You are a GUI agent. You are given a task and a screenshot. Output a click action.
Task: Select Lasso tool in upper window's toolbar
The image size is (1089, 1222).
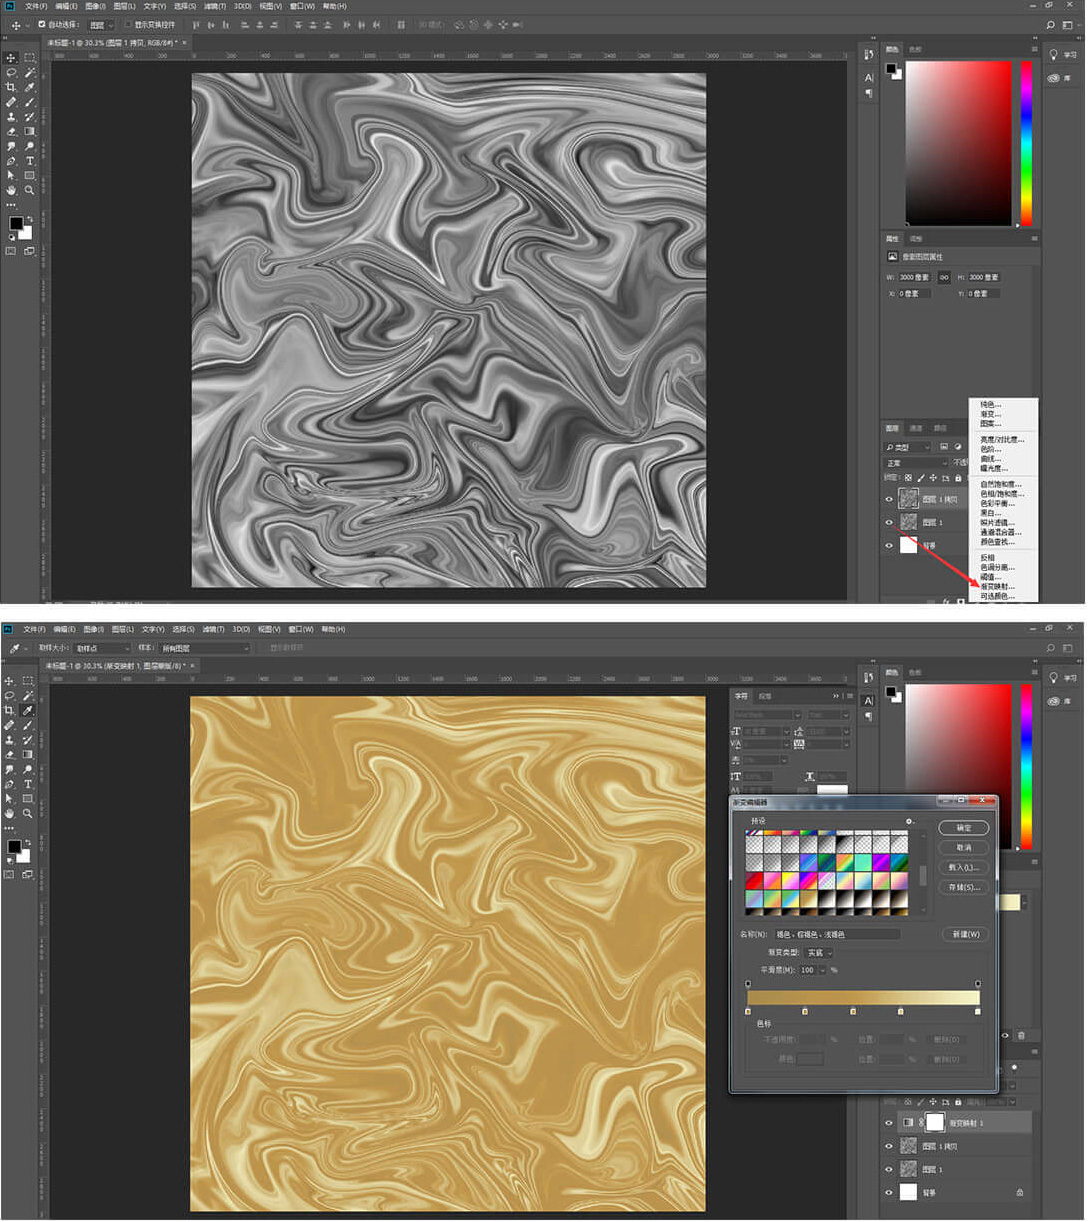(x=11, y=72)
